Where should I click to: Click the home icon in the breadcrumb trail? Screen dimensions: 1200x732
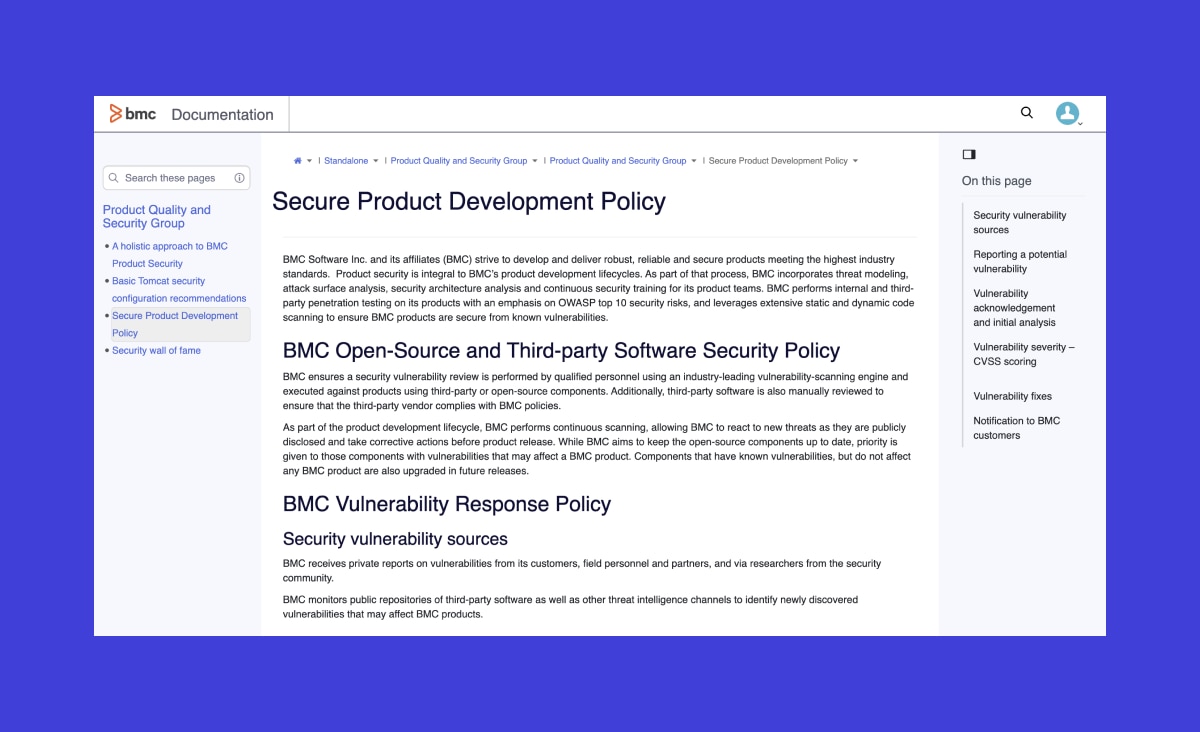tap(297, 160)
